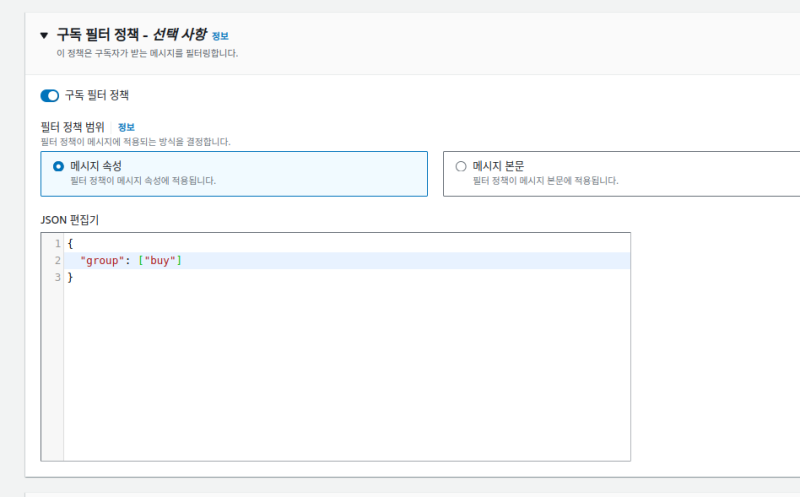Image resolution: width=800 pixels, height=497 pixels.
Task: Collapse the 구독 필터 정책 section triangle
Action: (44, 35)
